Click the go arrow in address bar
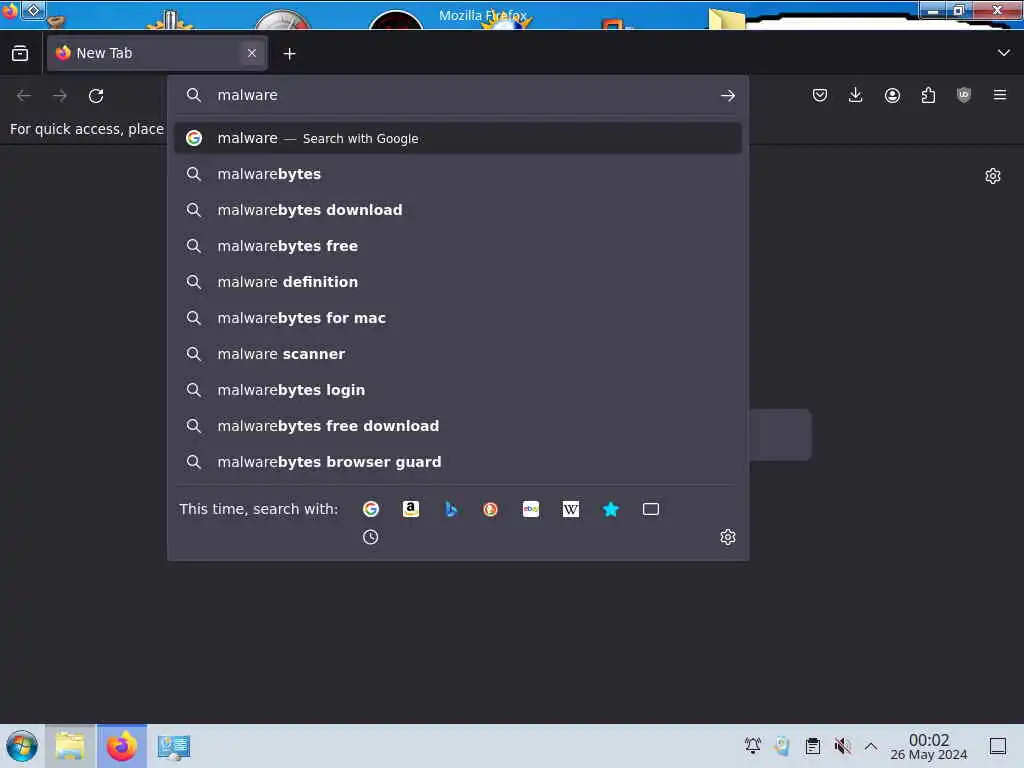1024x768 pixels. pyautogui.click(x=728, y=95)
